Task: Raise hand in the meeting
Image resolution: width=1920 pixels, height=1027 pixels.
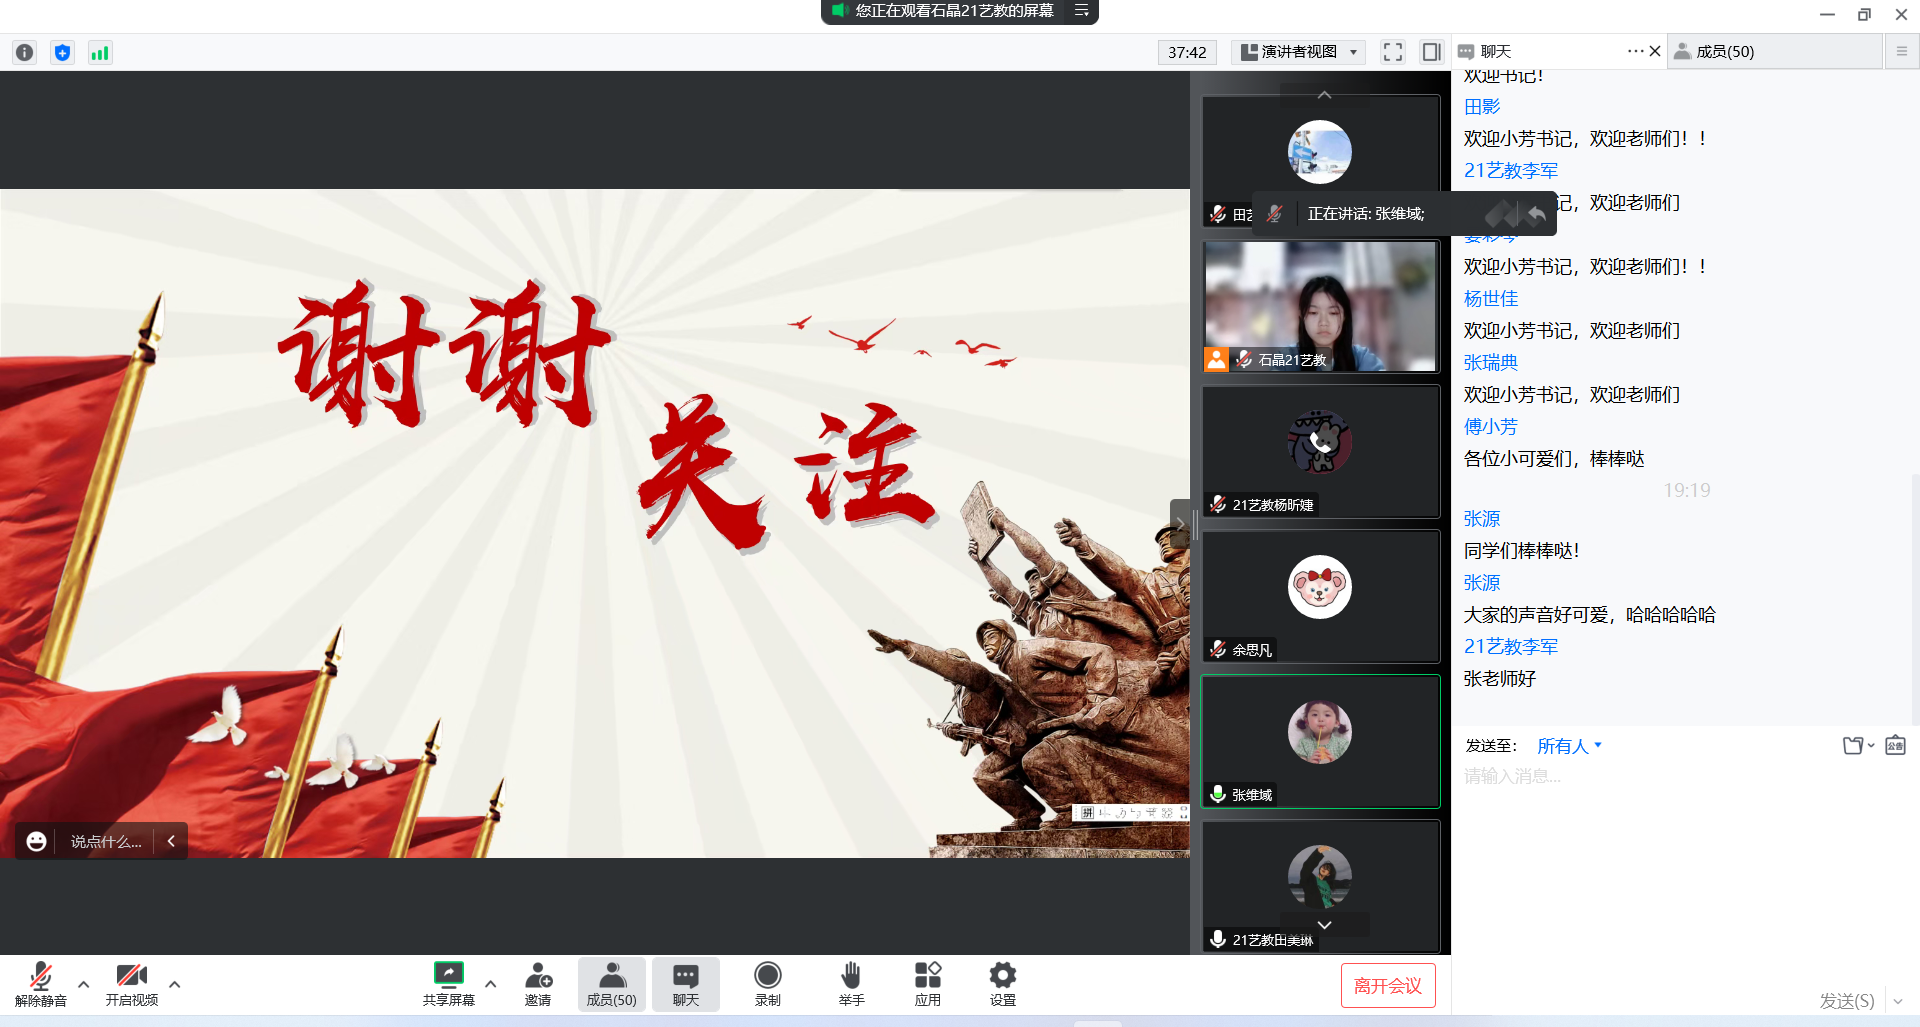Action: [x=851, y=984]
